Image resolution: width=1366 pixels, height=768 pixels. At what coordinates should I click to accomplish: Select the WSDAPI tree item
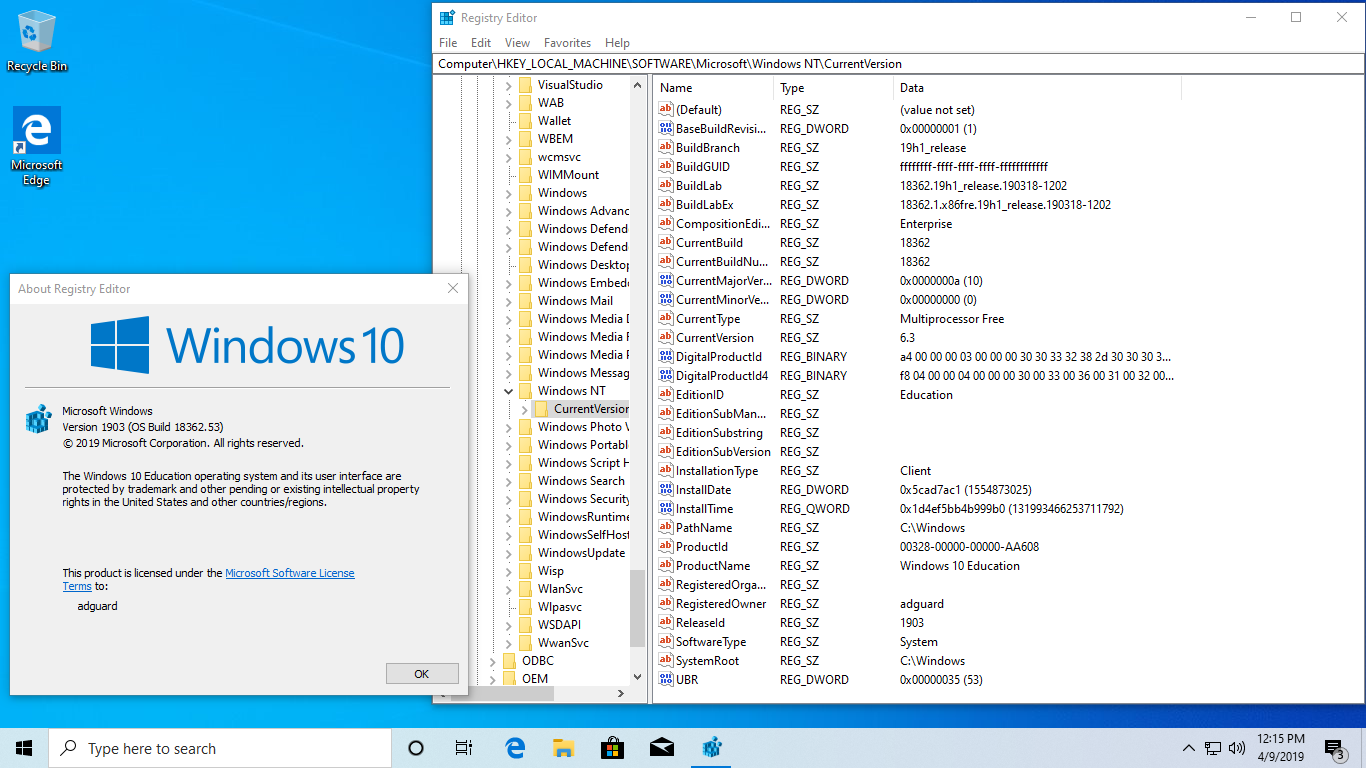click(559, 625)
